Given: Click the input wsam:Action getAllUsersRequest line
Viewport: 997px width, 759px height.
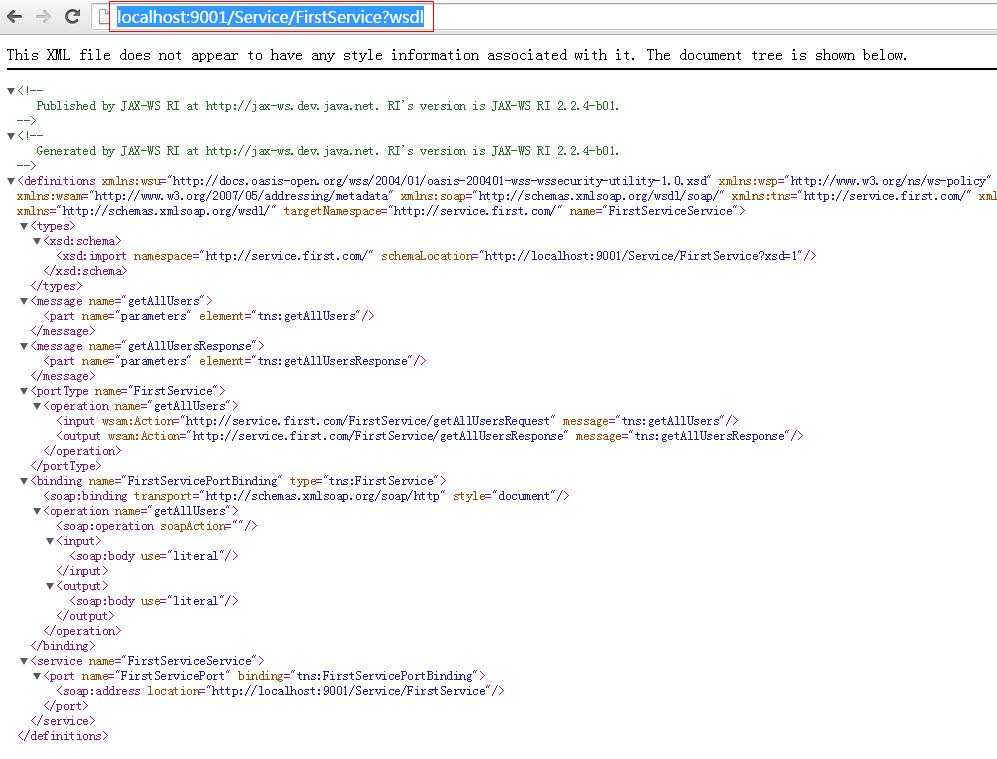Looking at the screenshot, I should point(397,421).
